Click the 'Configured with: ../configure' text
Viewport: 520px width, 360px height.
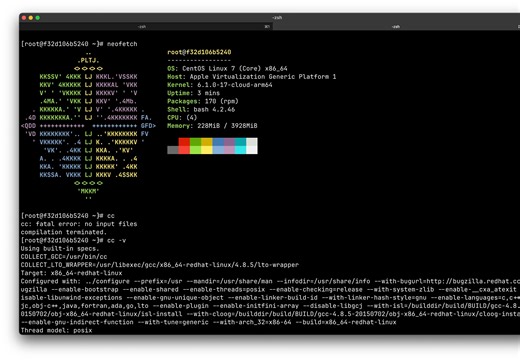coord(75,281)
